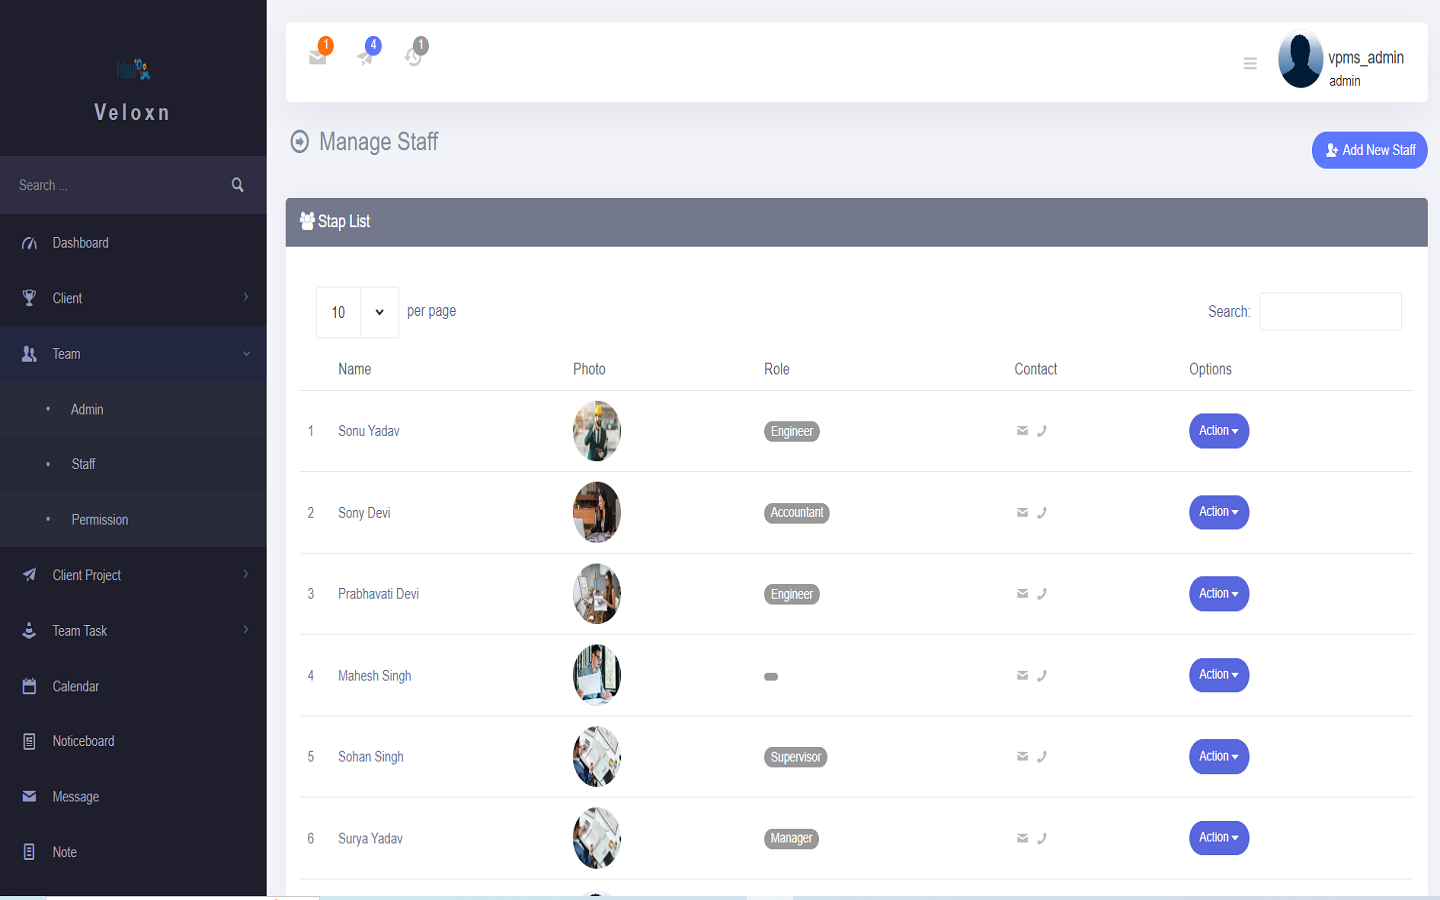Click the Add New Staff button
Viewport: 1440px width, 900px height.
(x=1369, y=149)
